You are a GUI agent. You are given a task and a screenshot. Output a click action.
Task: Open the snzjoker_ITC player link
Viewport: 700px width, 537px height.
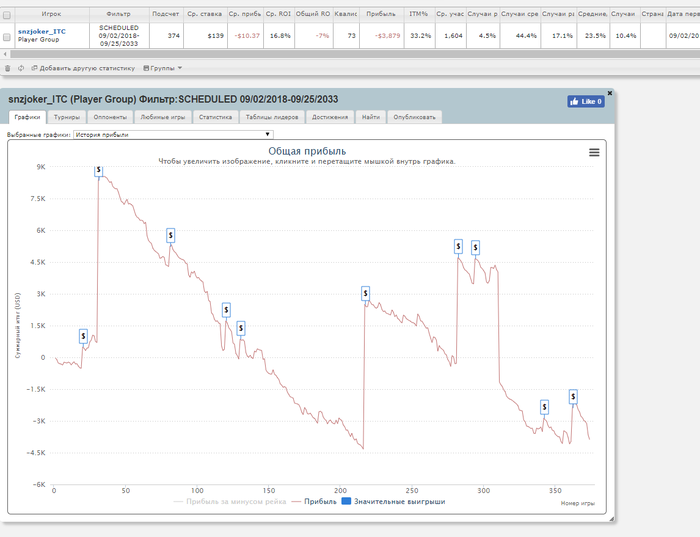[x=42, y=31]
